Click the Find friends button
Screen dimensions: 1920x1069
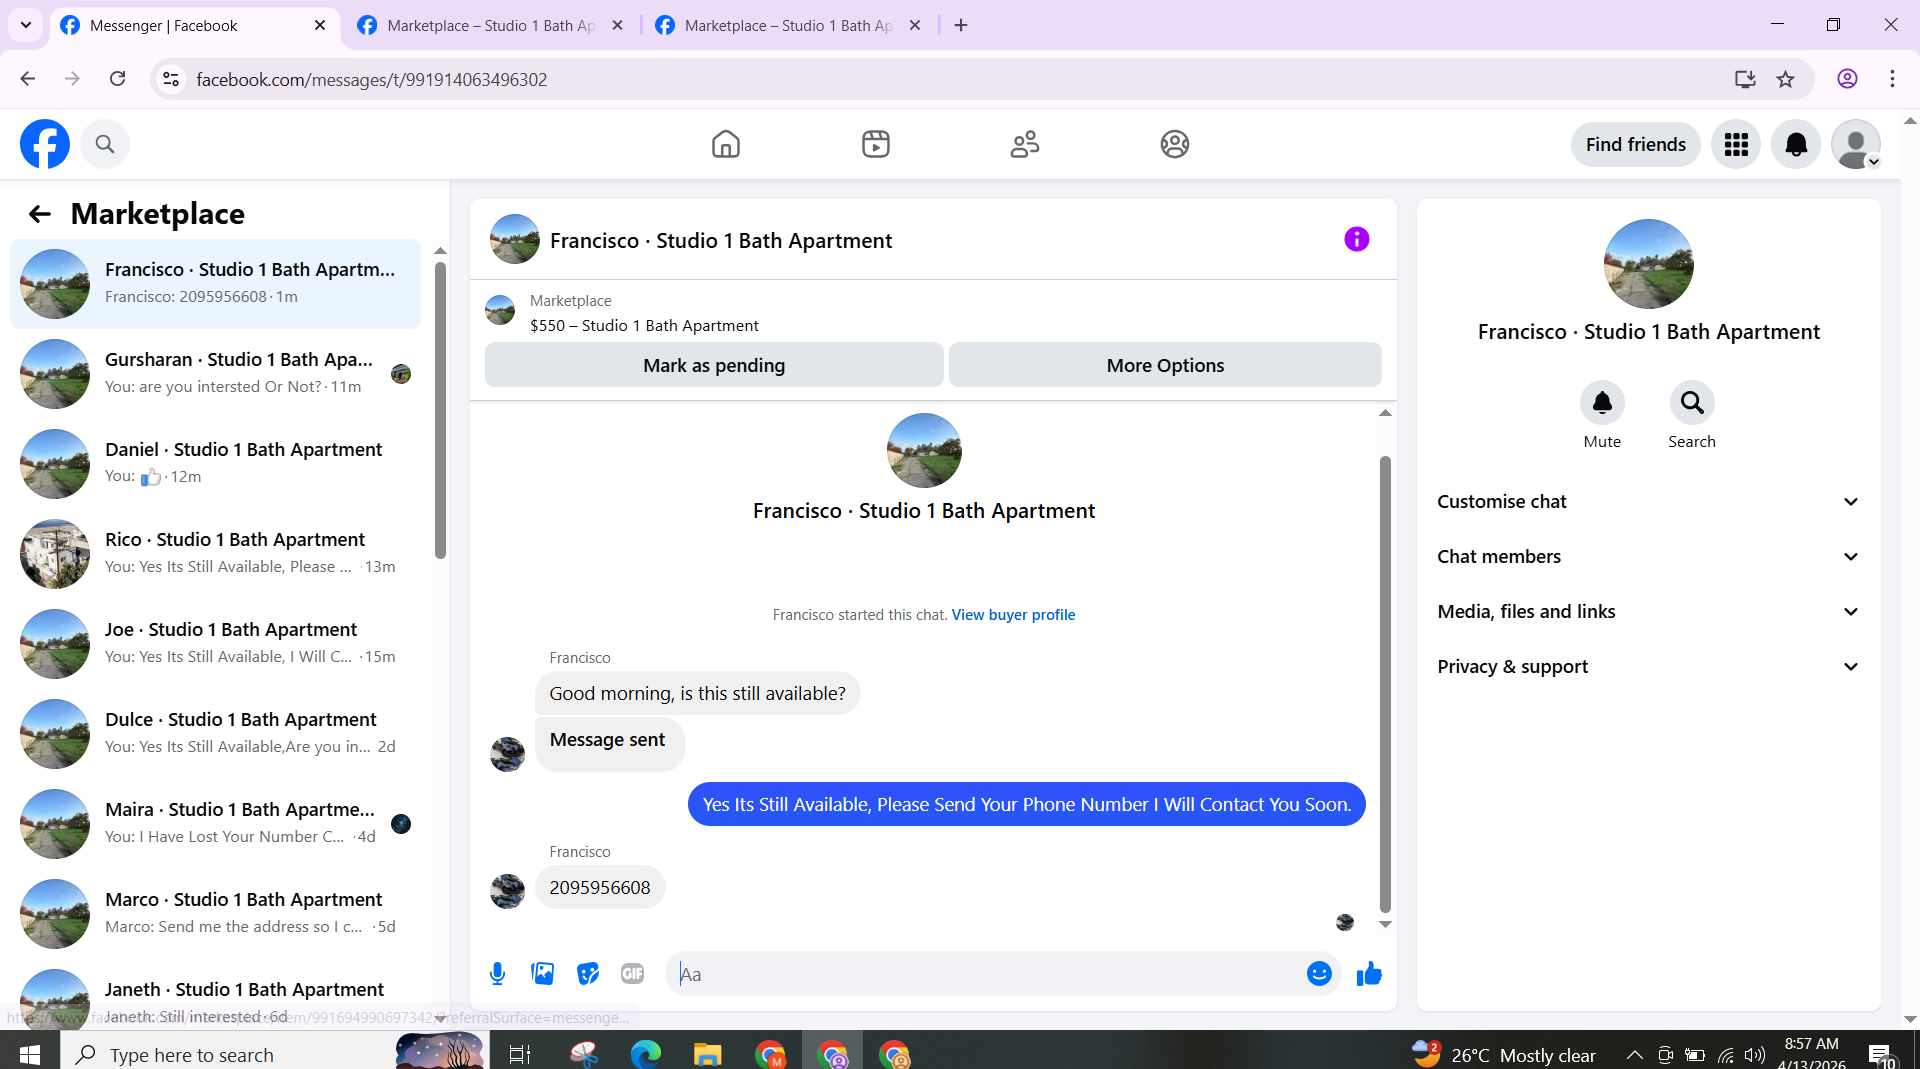pos(1635,145)
